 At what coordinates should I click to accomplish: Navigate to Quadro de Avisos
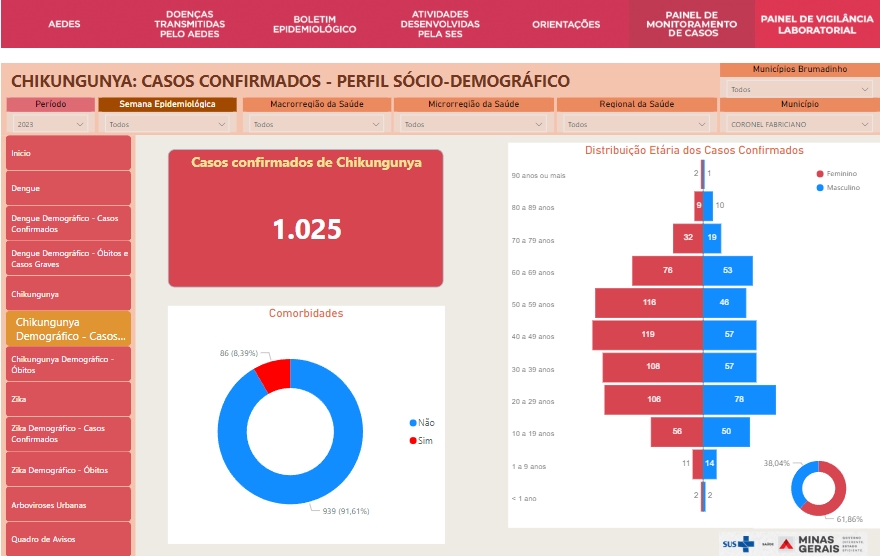point(68,539)
